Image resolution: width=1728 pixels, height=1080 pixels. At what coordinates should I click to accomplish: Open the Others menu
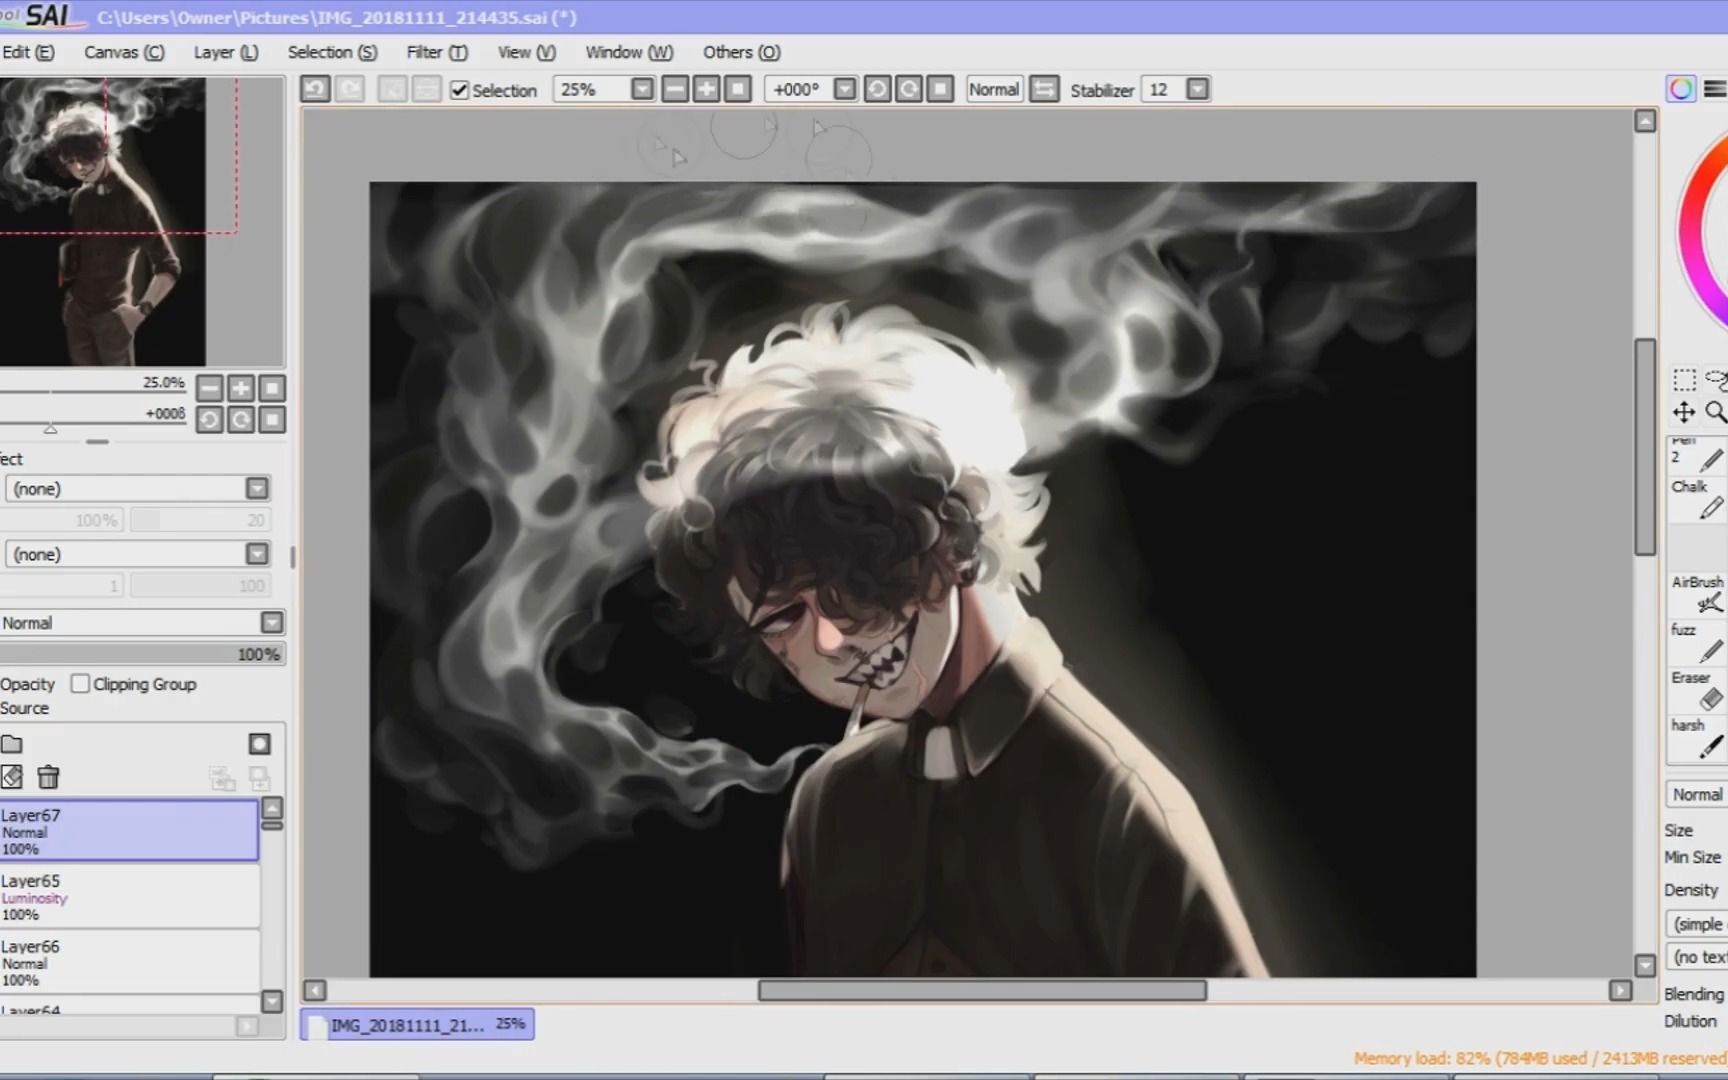click(741, 52)
